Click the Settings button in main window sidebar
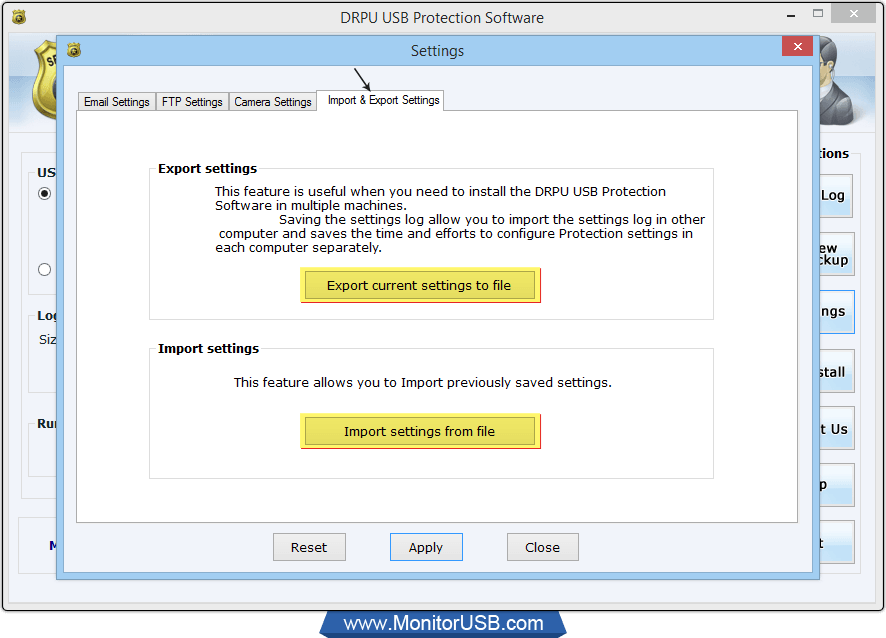886x638 pixels. 836,312
